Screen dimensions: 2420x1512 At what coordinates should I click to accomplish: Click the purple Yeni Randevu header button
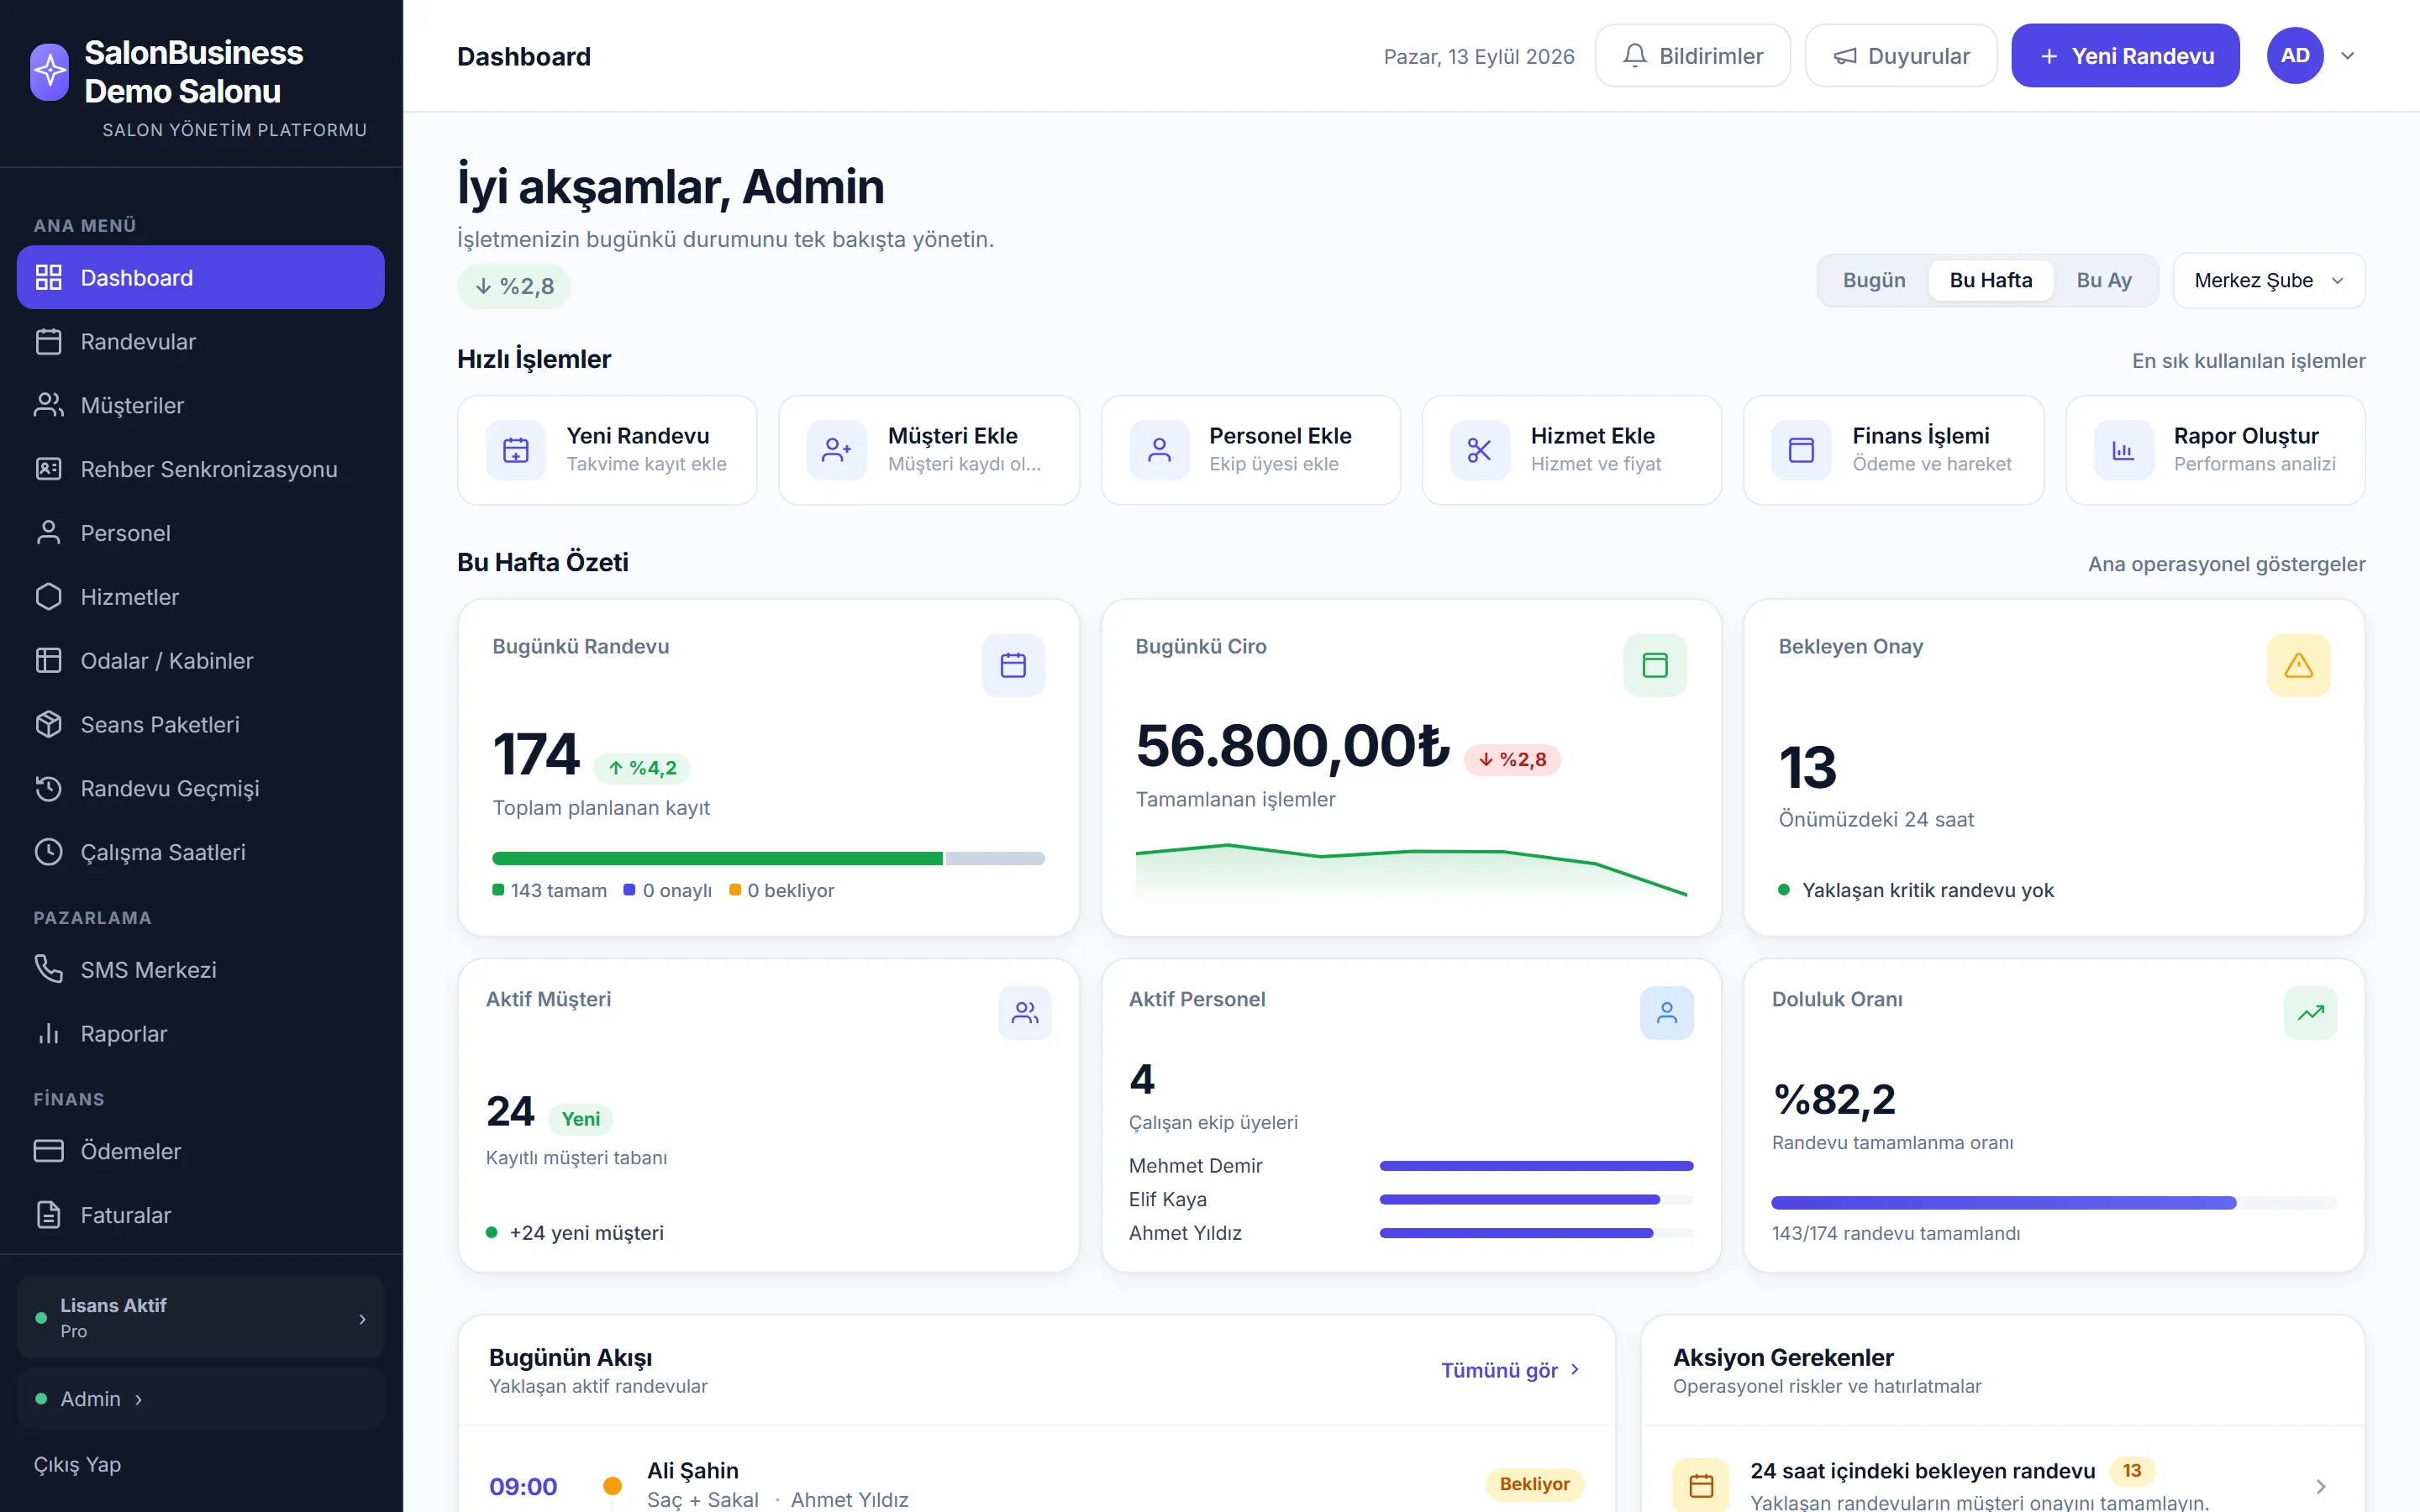pos(2125,56)
